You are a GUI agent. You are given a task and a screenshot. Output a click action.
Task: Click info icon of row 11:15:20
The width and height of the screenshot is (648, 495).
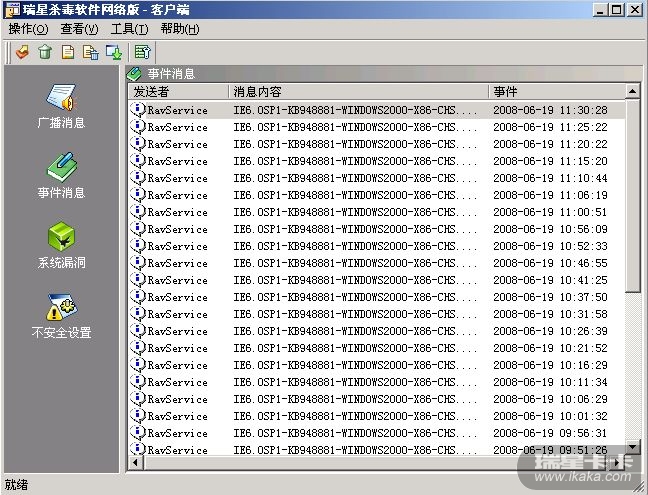(x=138, y=160)
